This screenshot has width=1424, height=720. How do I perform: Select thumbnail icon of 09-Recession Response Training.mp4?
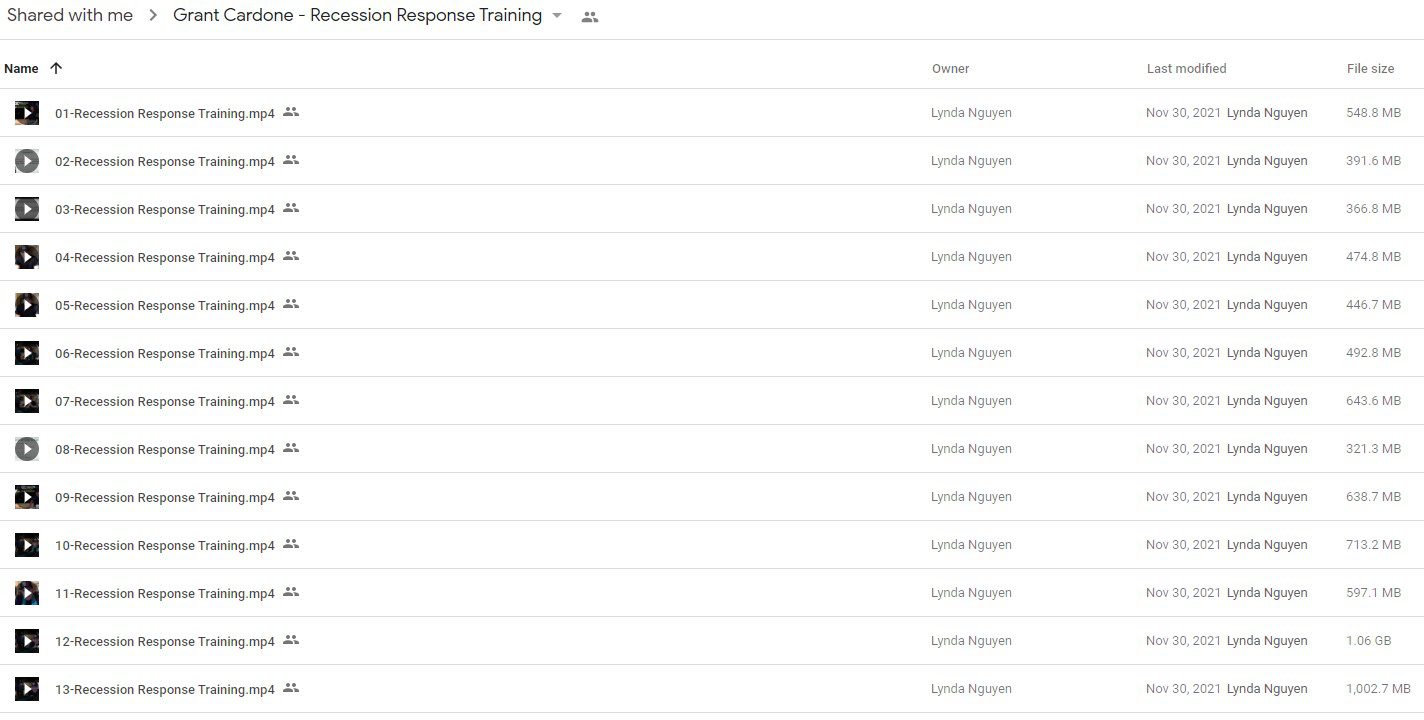coord(27,497)
